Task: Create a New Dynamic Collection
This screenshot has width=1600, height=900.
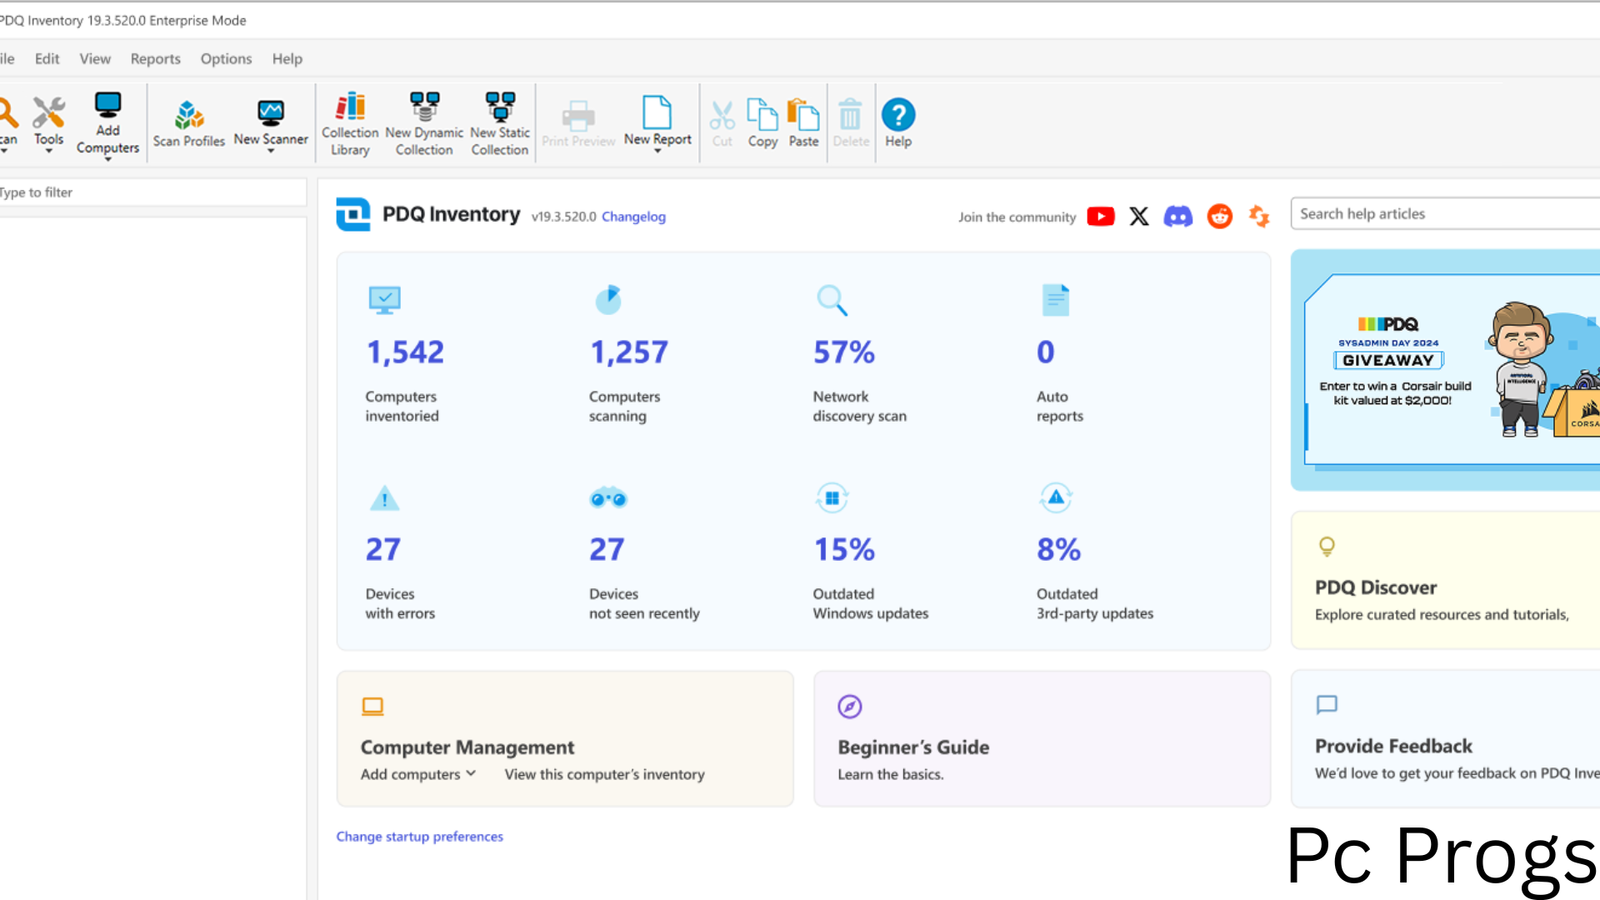Action: [x=424, y=124]
